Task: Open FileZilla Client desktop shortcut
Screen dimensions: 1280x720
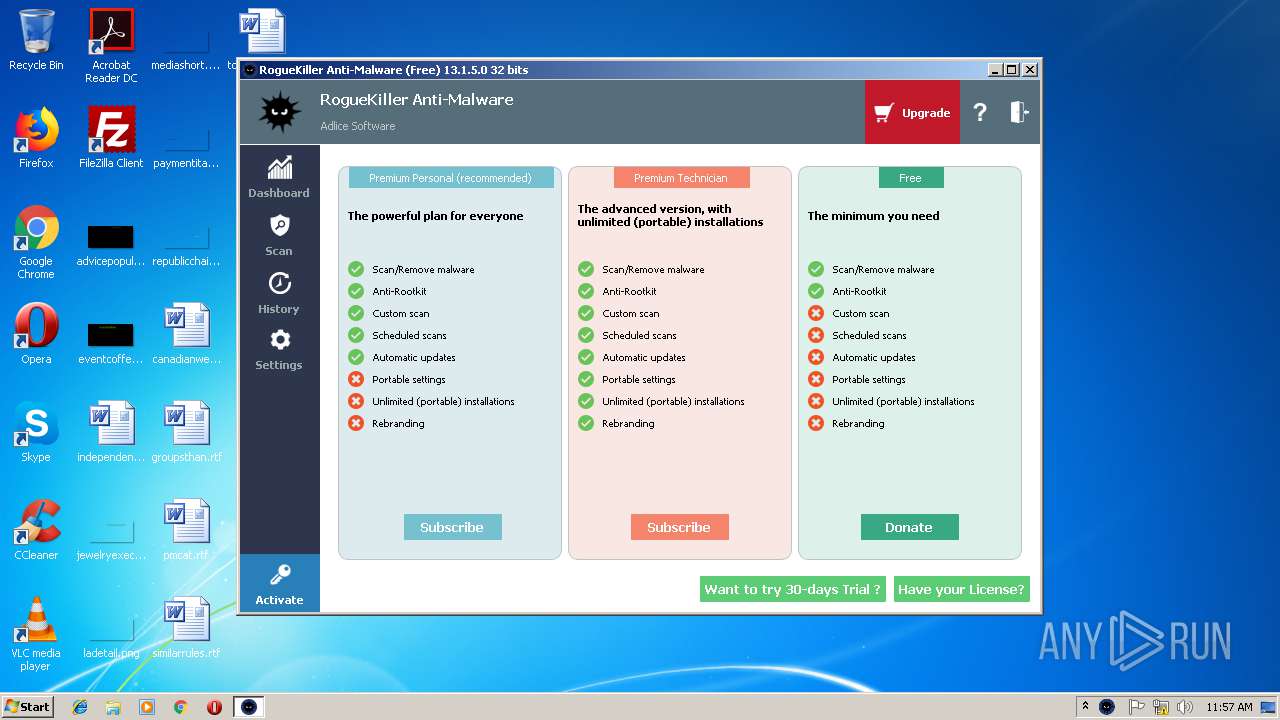Action: click(111, 138)
